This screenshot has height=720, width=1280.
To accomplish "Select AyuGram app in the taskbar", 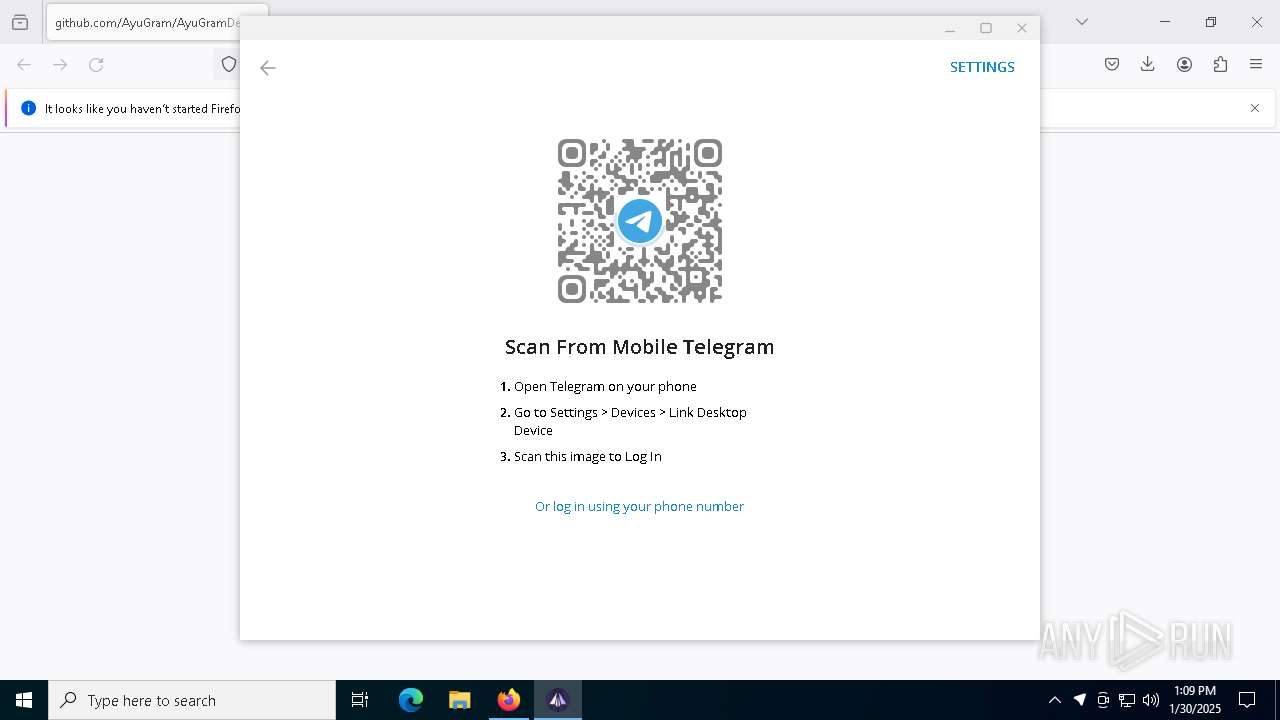I will point(558,700).
